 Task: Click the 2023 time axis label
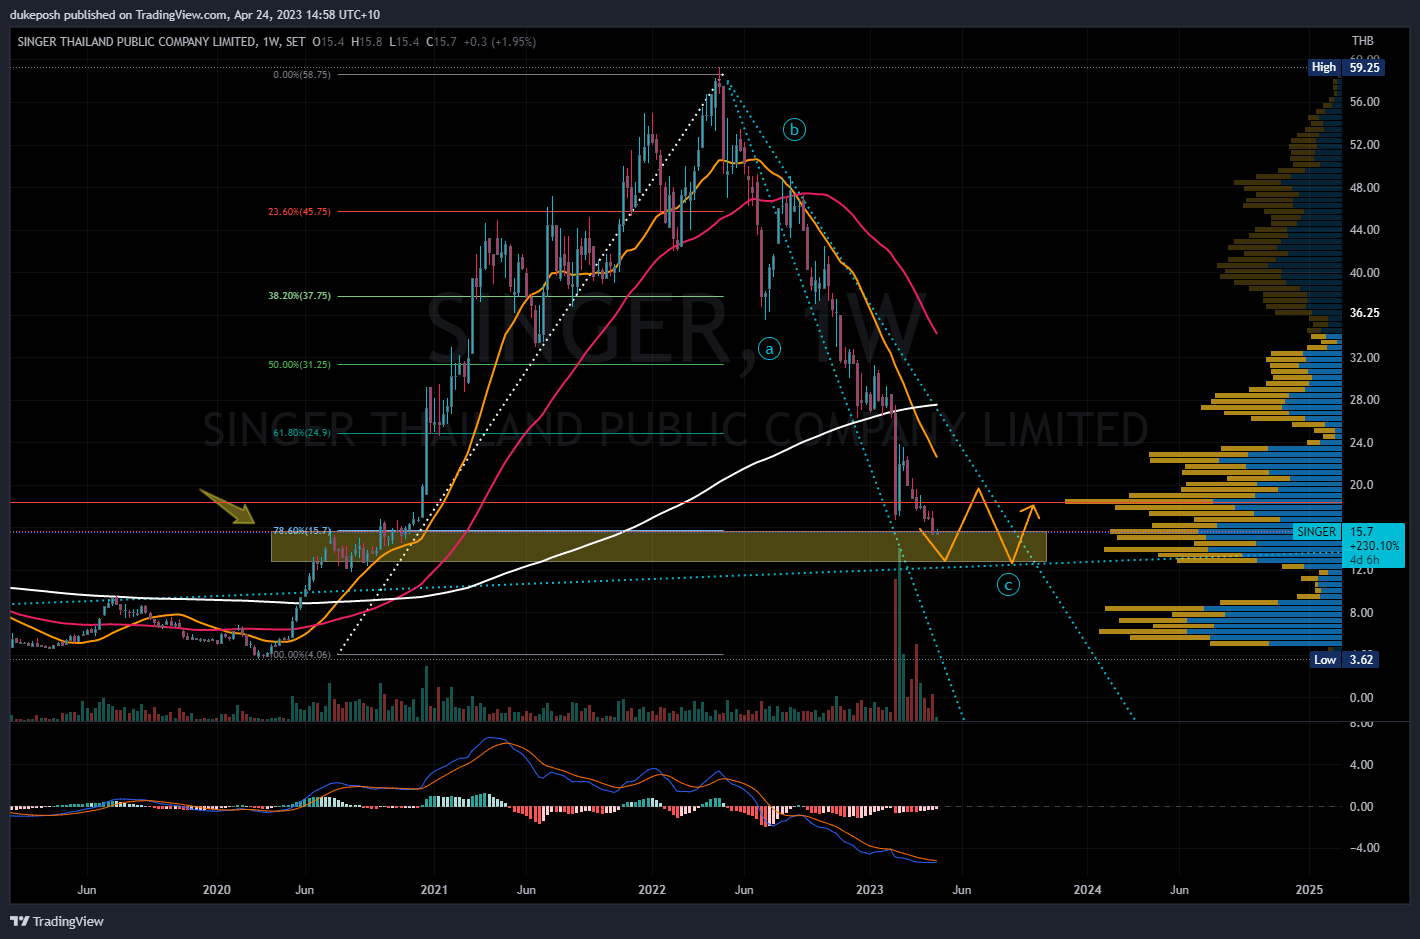click(870, 890)
